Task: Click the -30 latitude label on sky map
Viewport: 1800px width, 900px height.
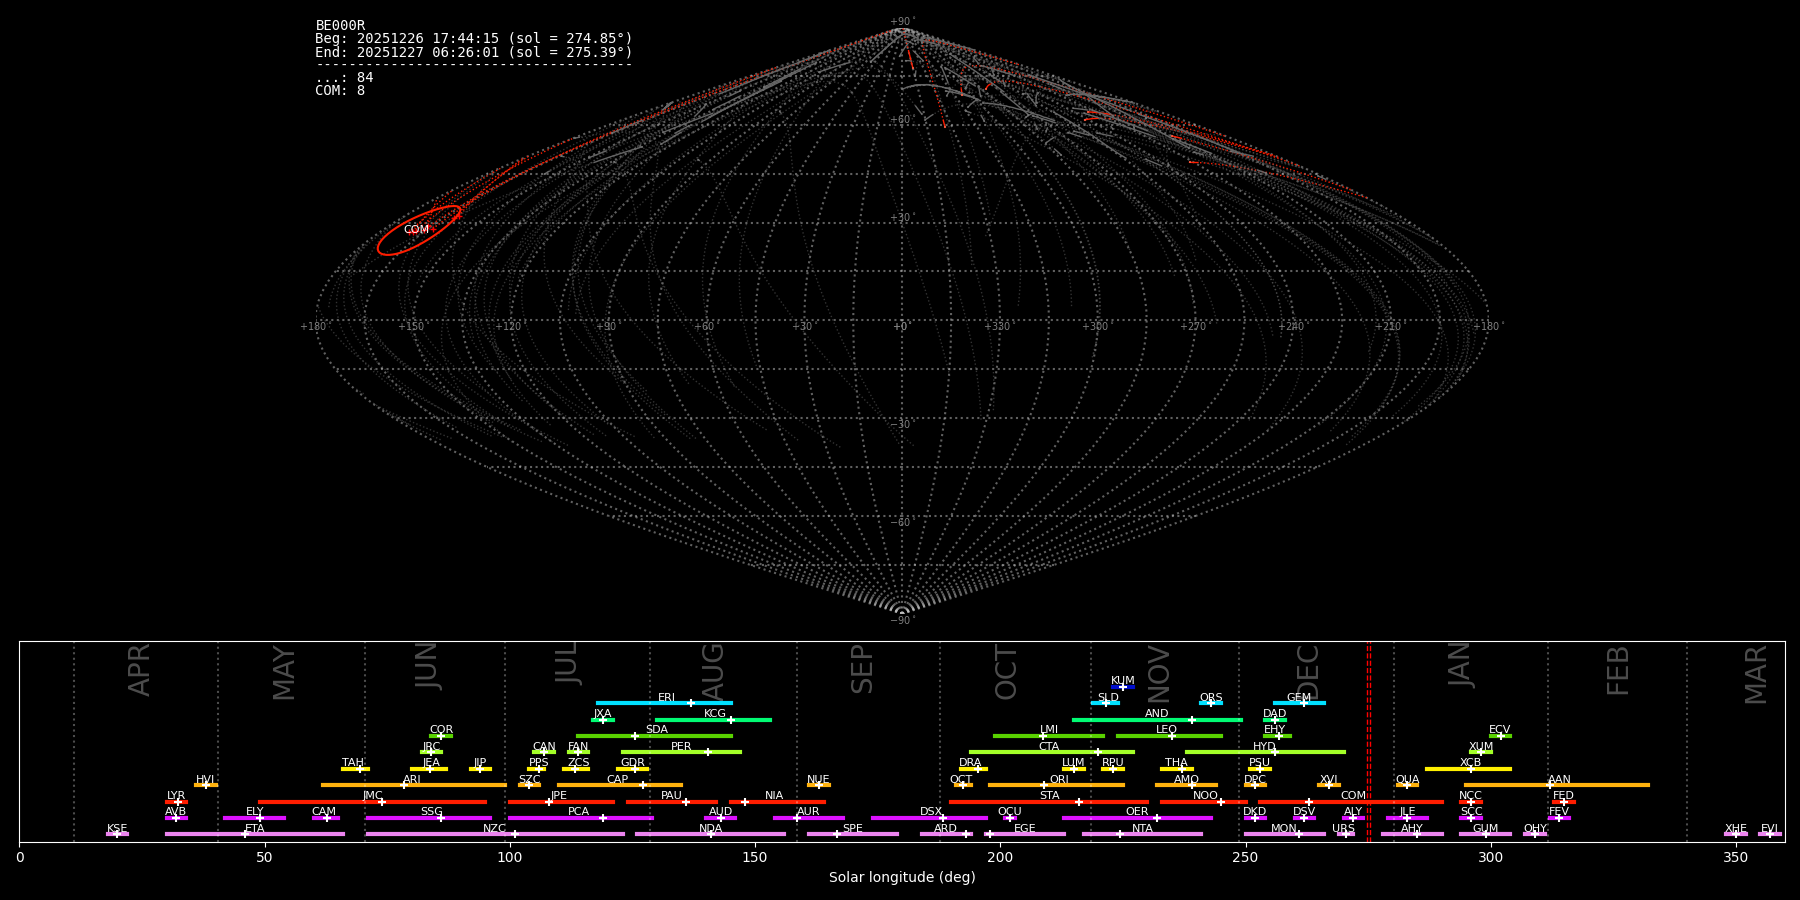Action: click(x=902, y=425)
